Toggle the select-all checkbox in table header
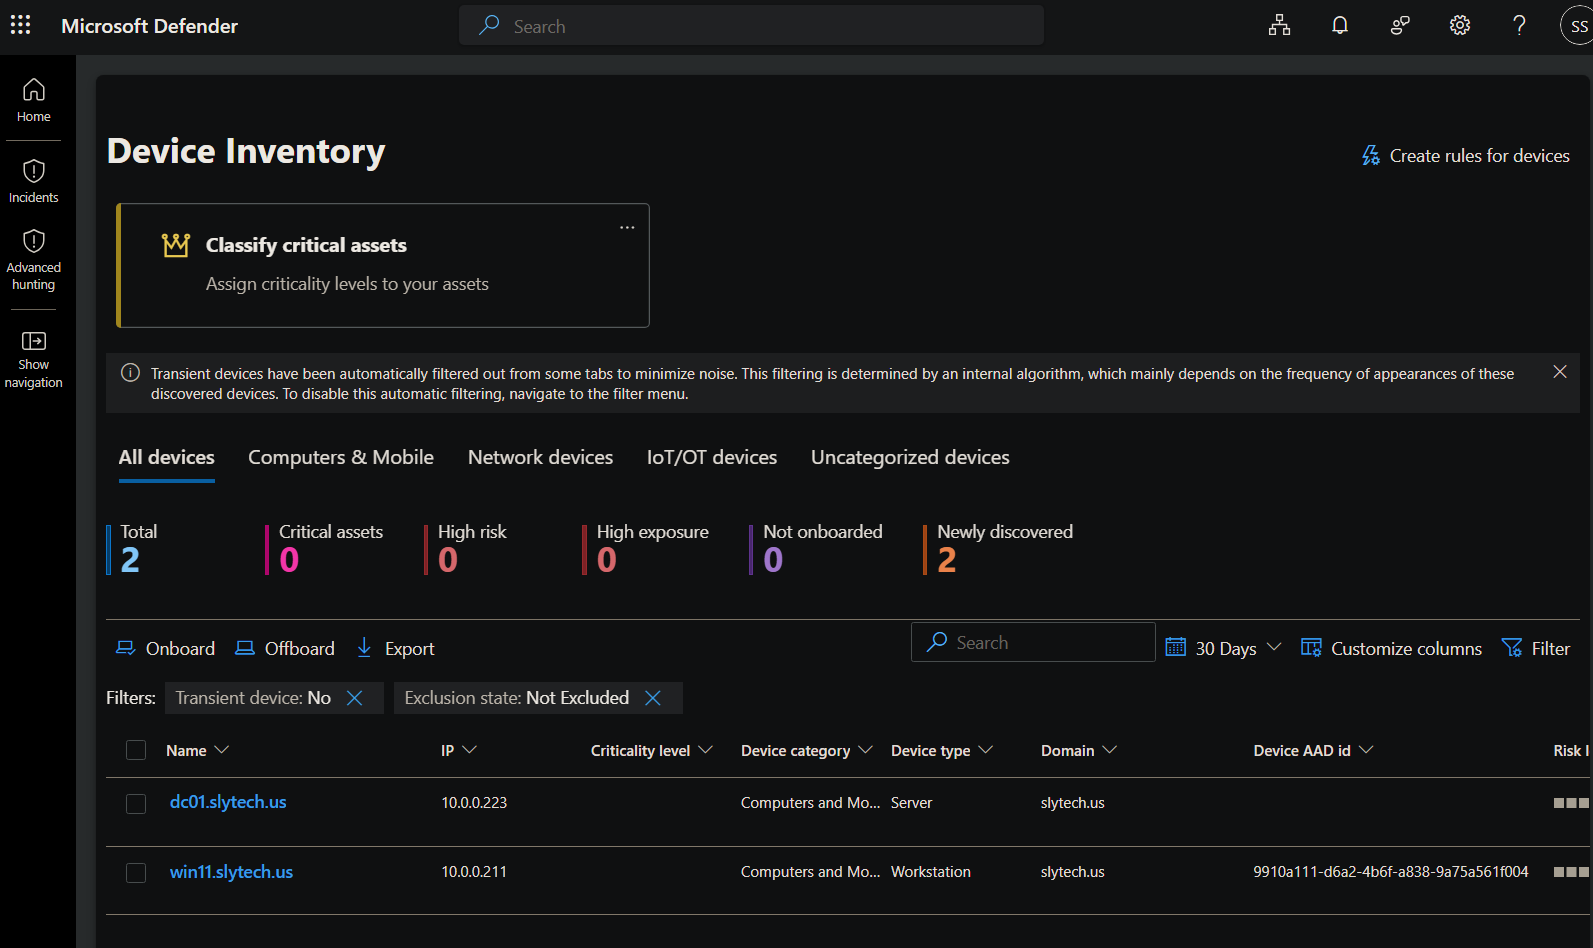The height and width of the screenshot is (948, 1593). point(136,750)
